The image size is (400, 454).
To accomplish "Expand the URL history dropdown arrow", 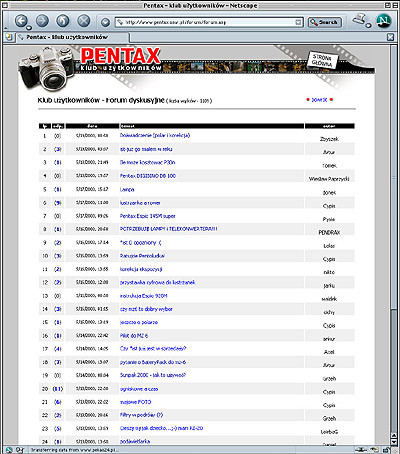I will click(x=298, y=22).
